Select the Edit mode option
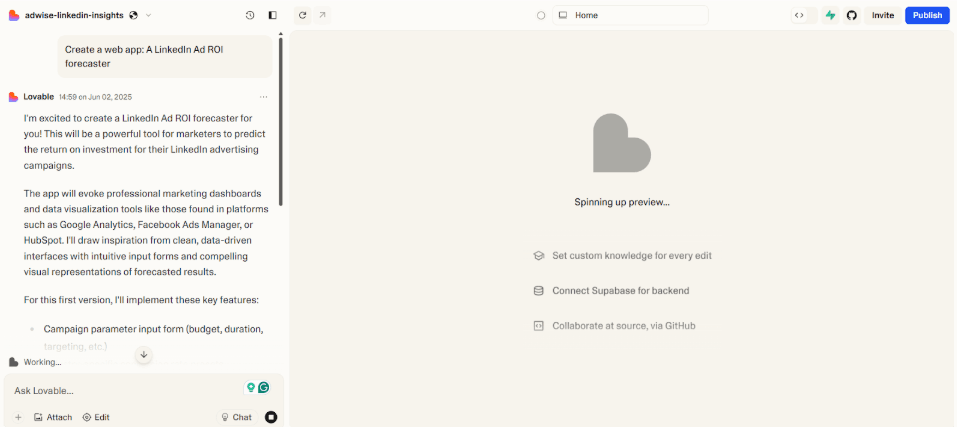 pos(96,417)
